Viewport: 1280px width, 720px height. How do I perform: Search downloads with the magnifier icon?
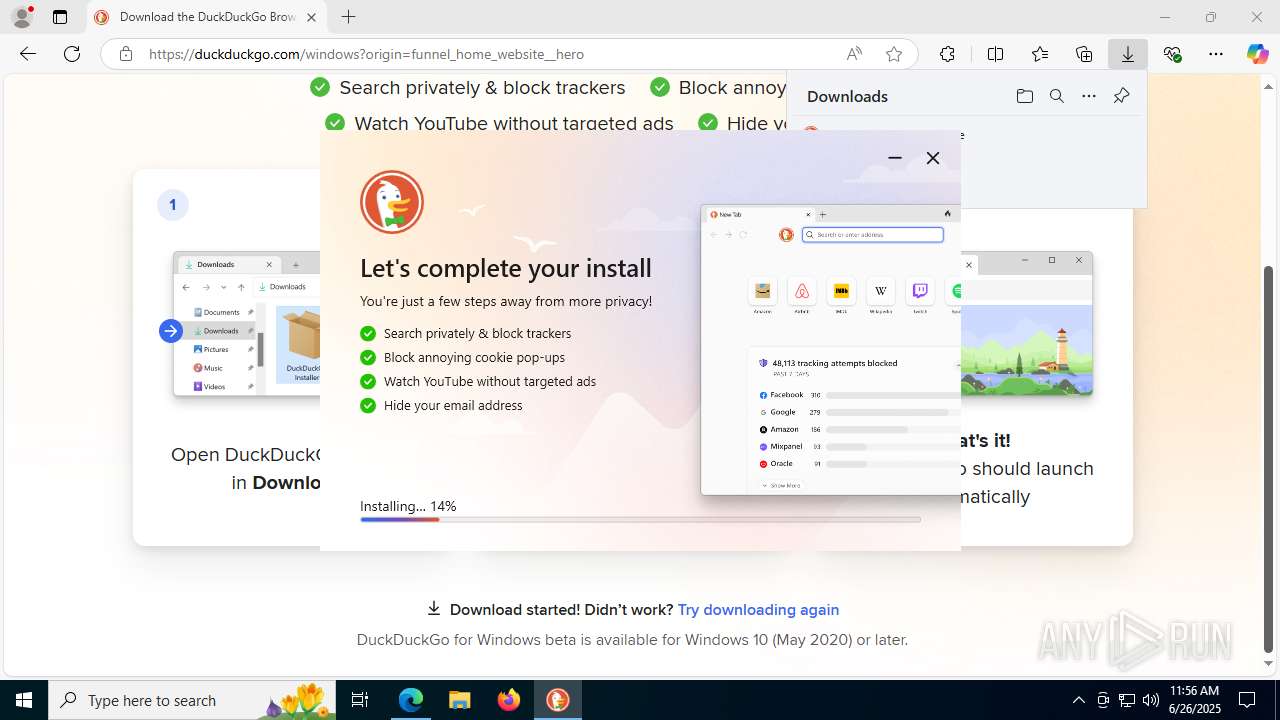click(1056, 96)
